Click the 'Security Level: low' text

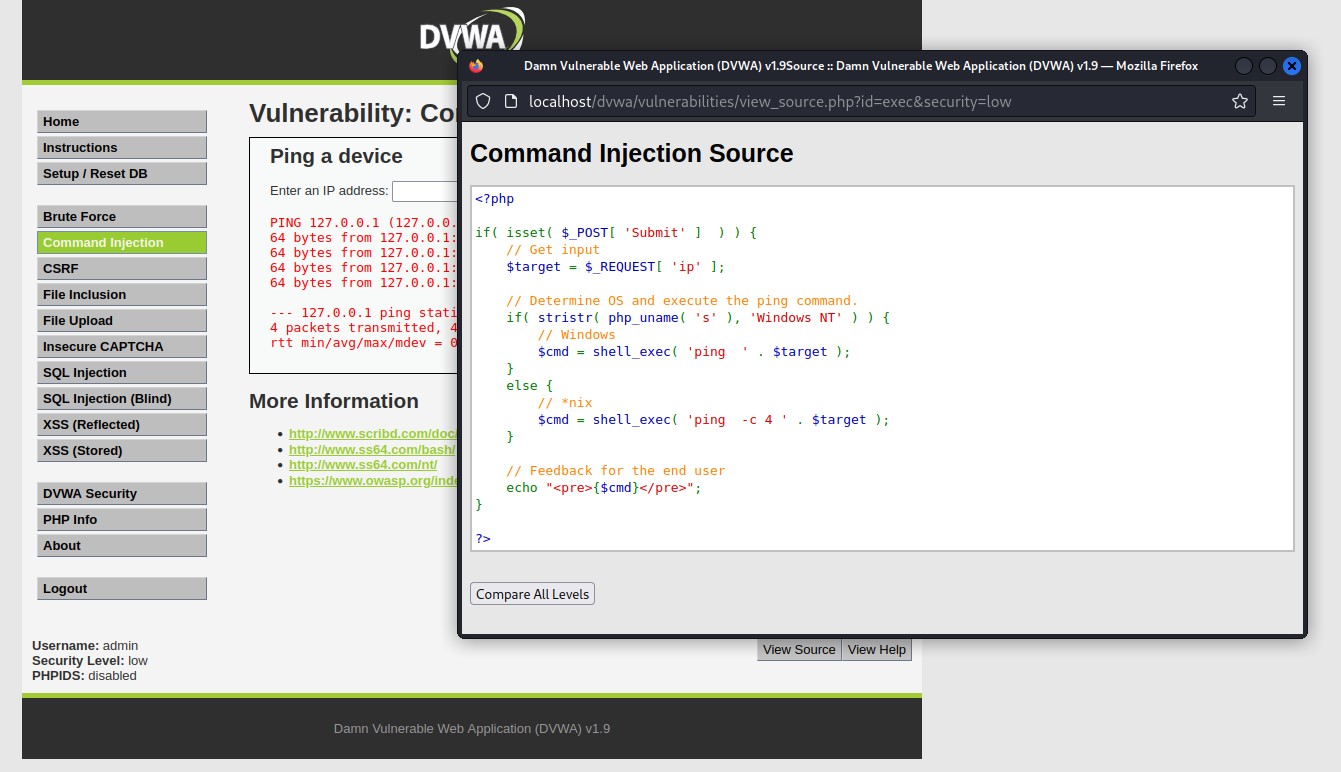[90, 661]
